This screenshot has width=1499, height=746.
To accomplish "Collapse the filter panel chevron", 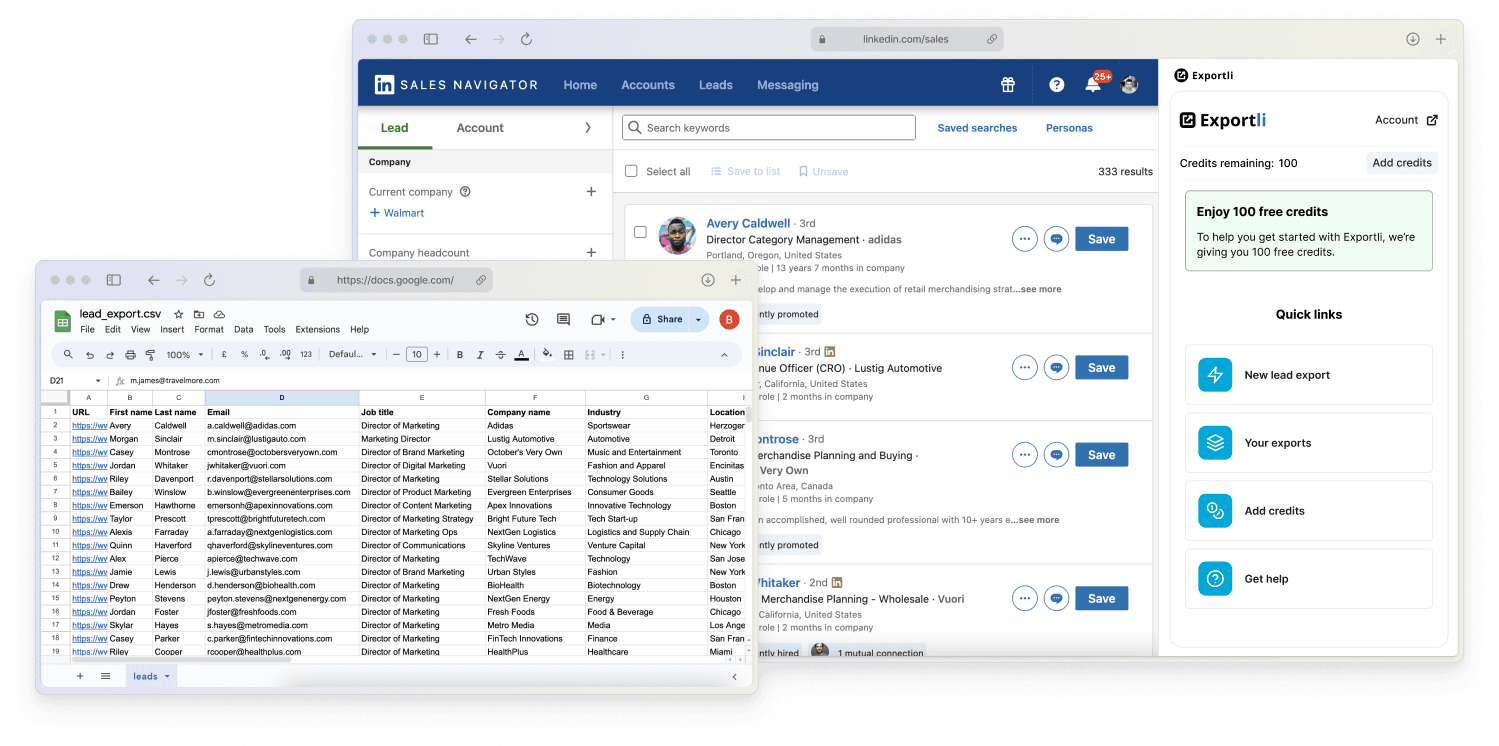I will coord(588,128).
